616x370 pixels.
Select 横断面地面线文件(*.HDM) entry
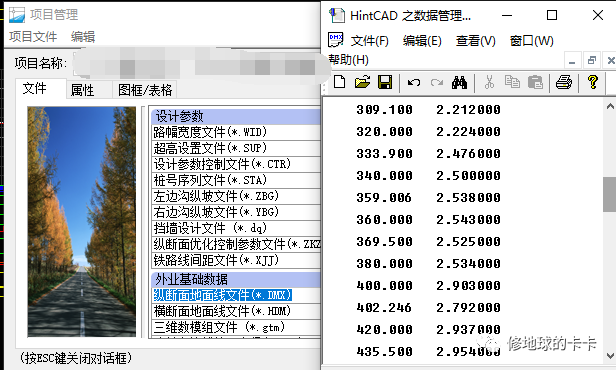236,311
